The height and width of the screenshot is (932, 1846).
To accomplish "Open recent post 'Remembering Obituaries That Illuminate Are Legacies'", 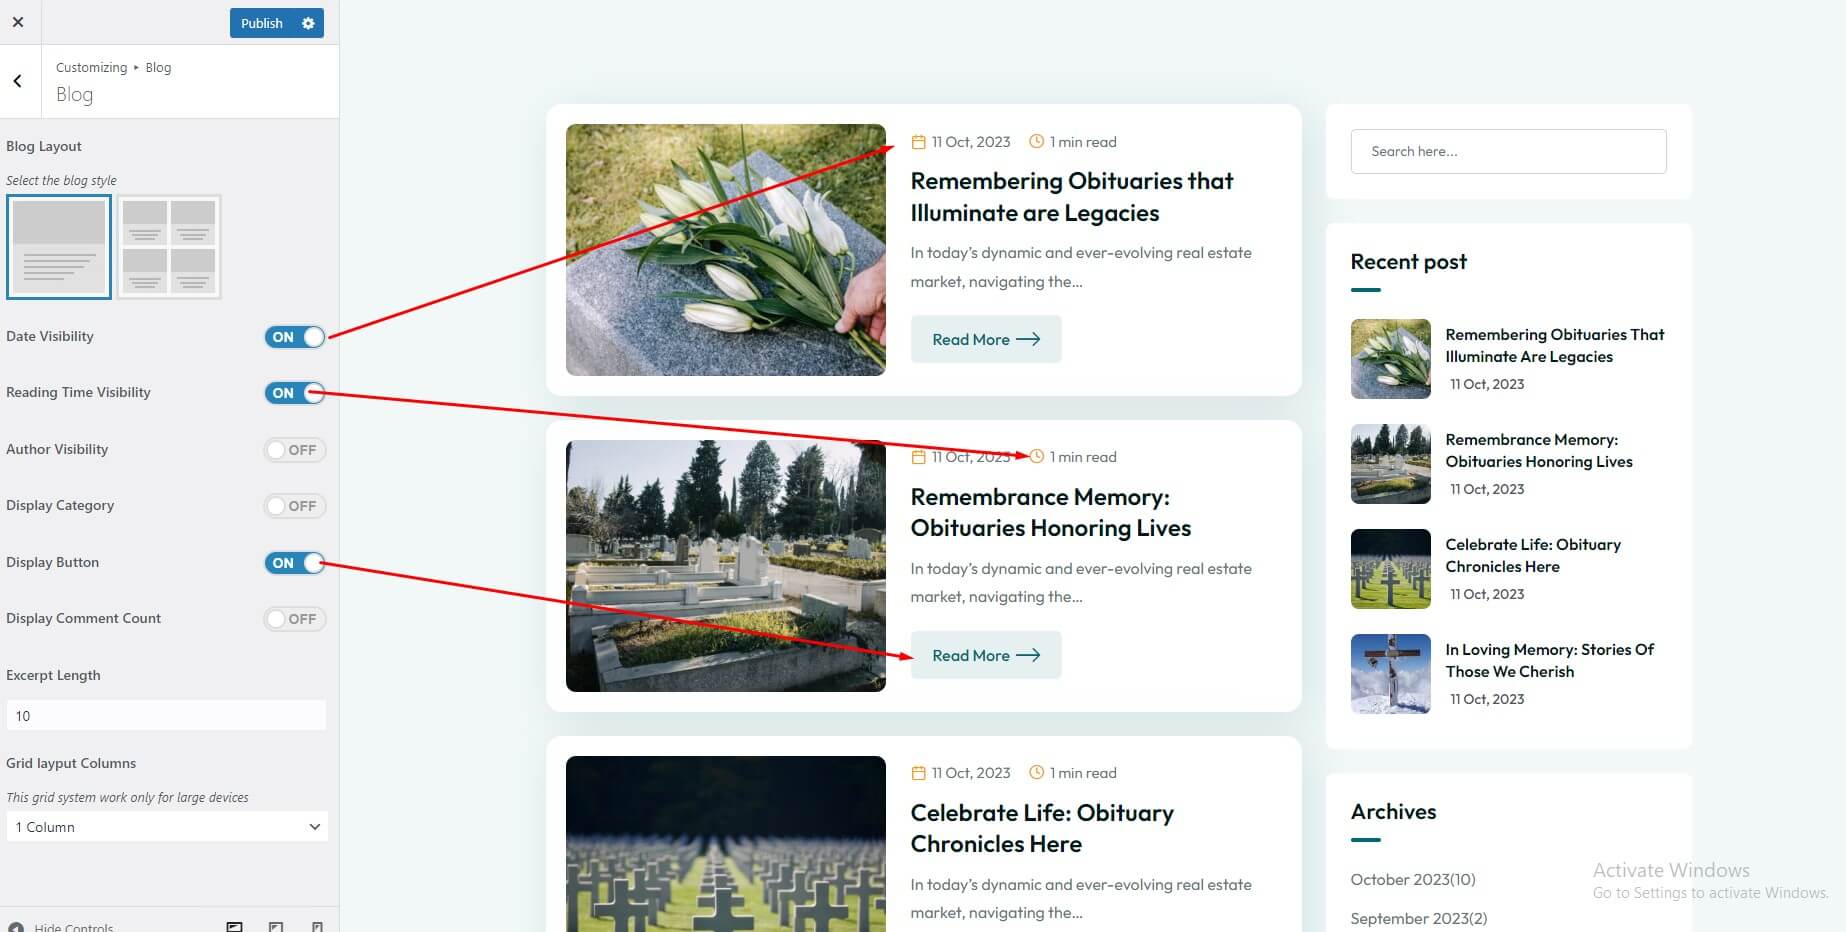I will click(x=1555, y=345).
